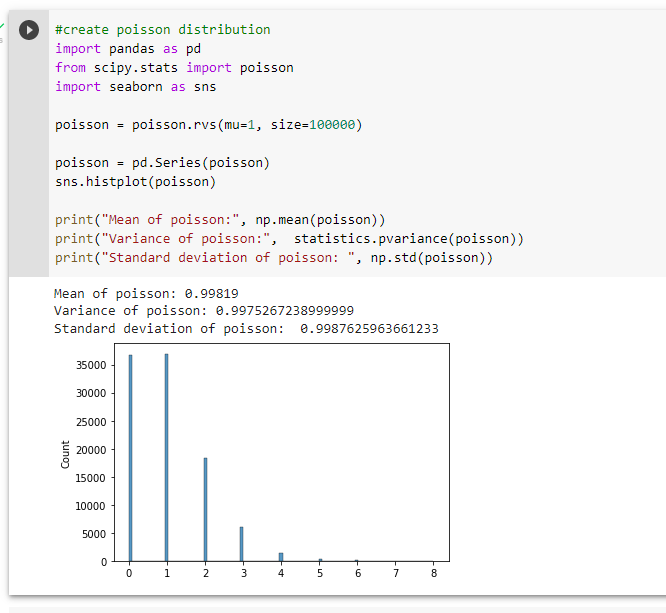The width and height of the screenshot is (666, 613).
Task: Click the 'sns.histplot(poisson)' line
Action: pos(135,182)
